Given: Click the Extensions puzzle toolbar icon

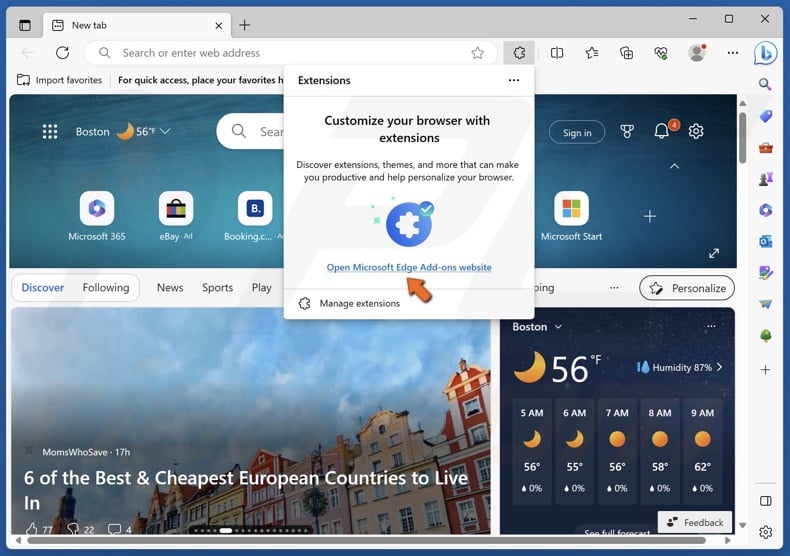Looking at the screenshot, I should click(x=519, y=52).
